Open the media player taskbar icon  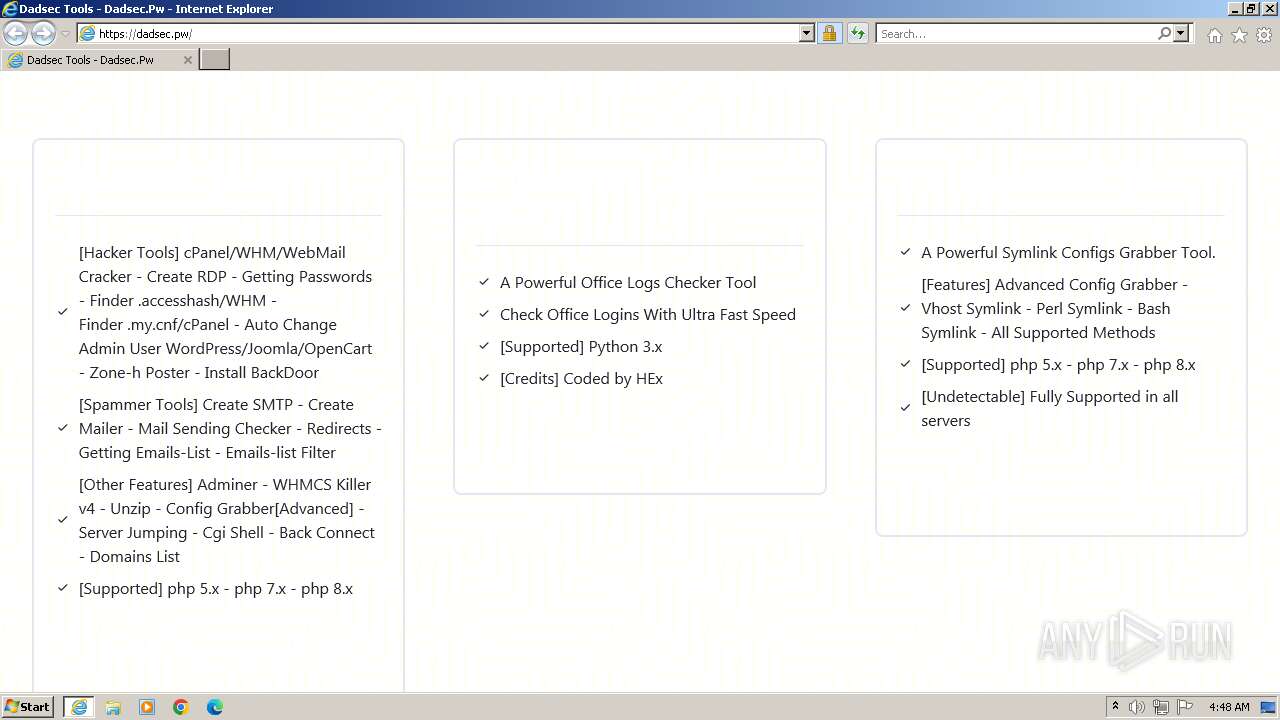pyautogui.click(x=147, y=707)
